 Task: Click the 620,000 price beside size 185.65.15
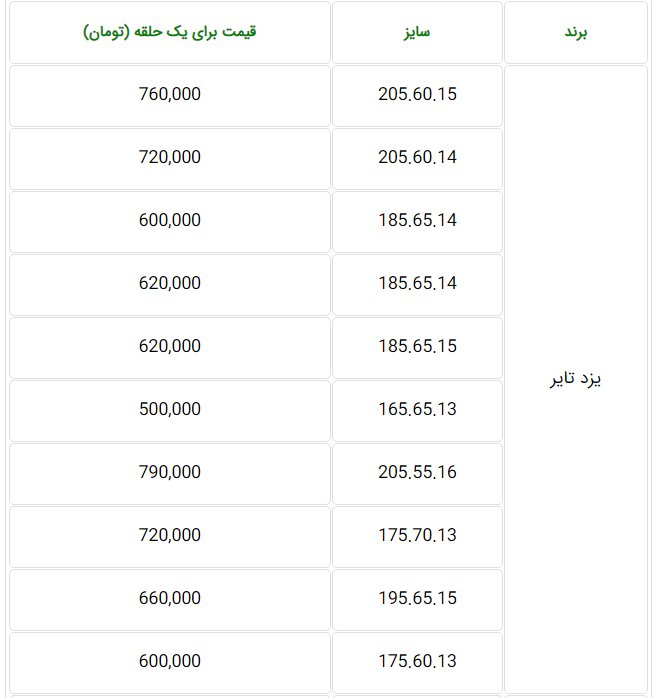coord(170,346)
